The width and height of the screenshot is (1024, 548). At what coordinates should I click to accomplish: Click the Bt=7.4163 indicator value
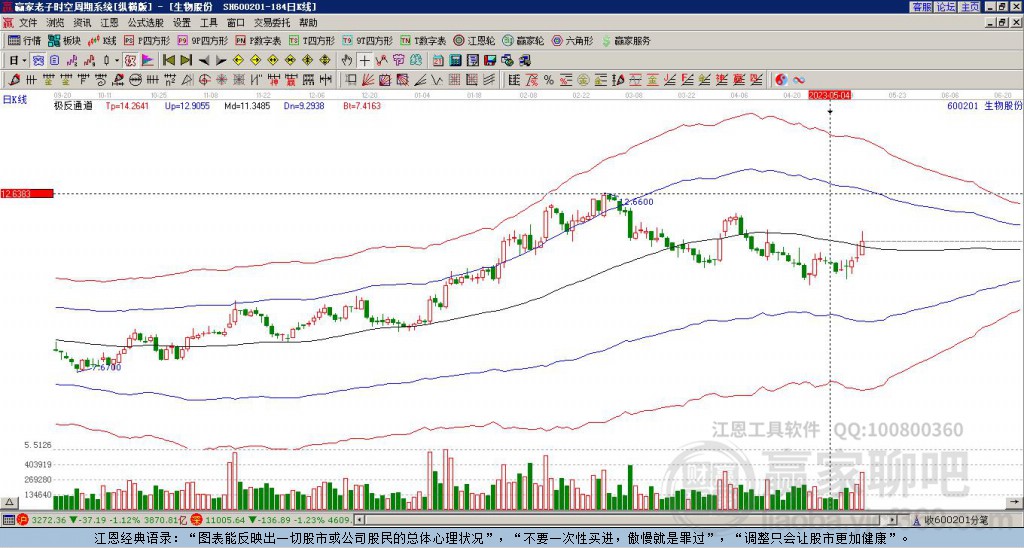point(362,106)
